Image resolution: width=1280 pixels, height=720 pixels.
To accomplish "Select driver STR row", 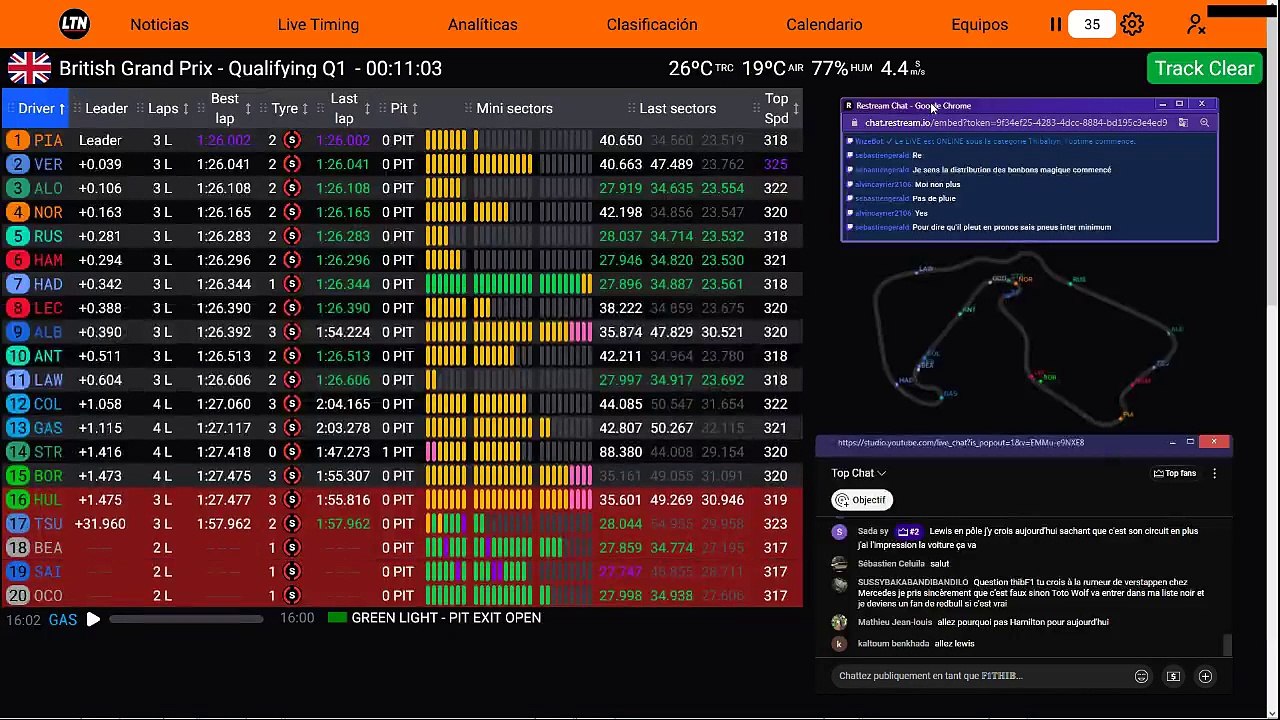I will pos(402,452).
